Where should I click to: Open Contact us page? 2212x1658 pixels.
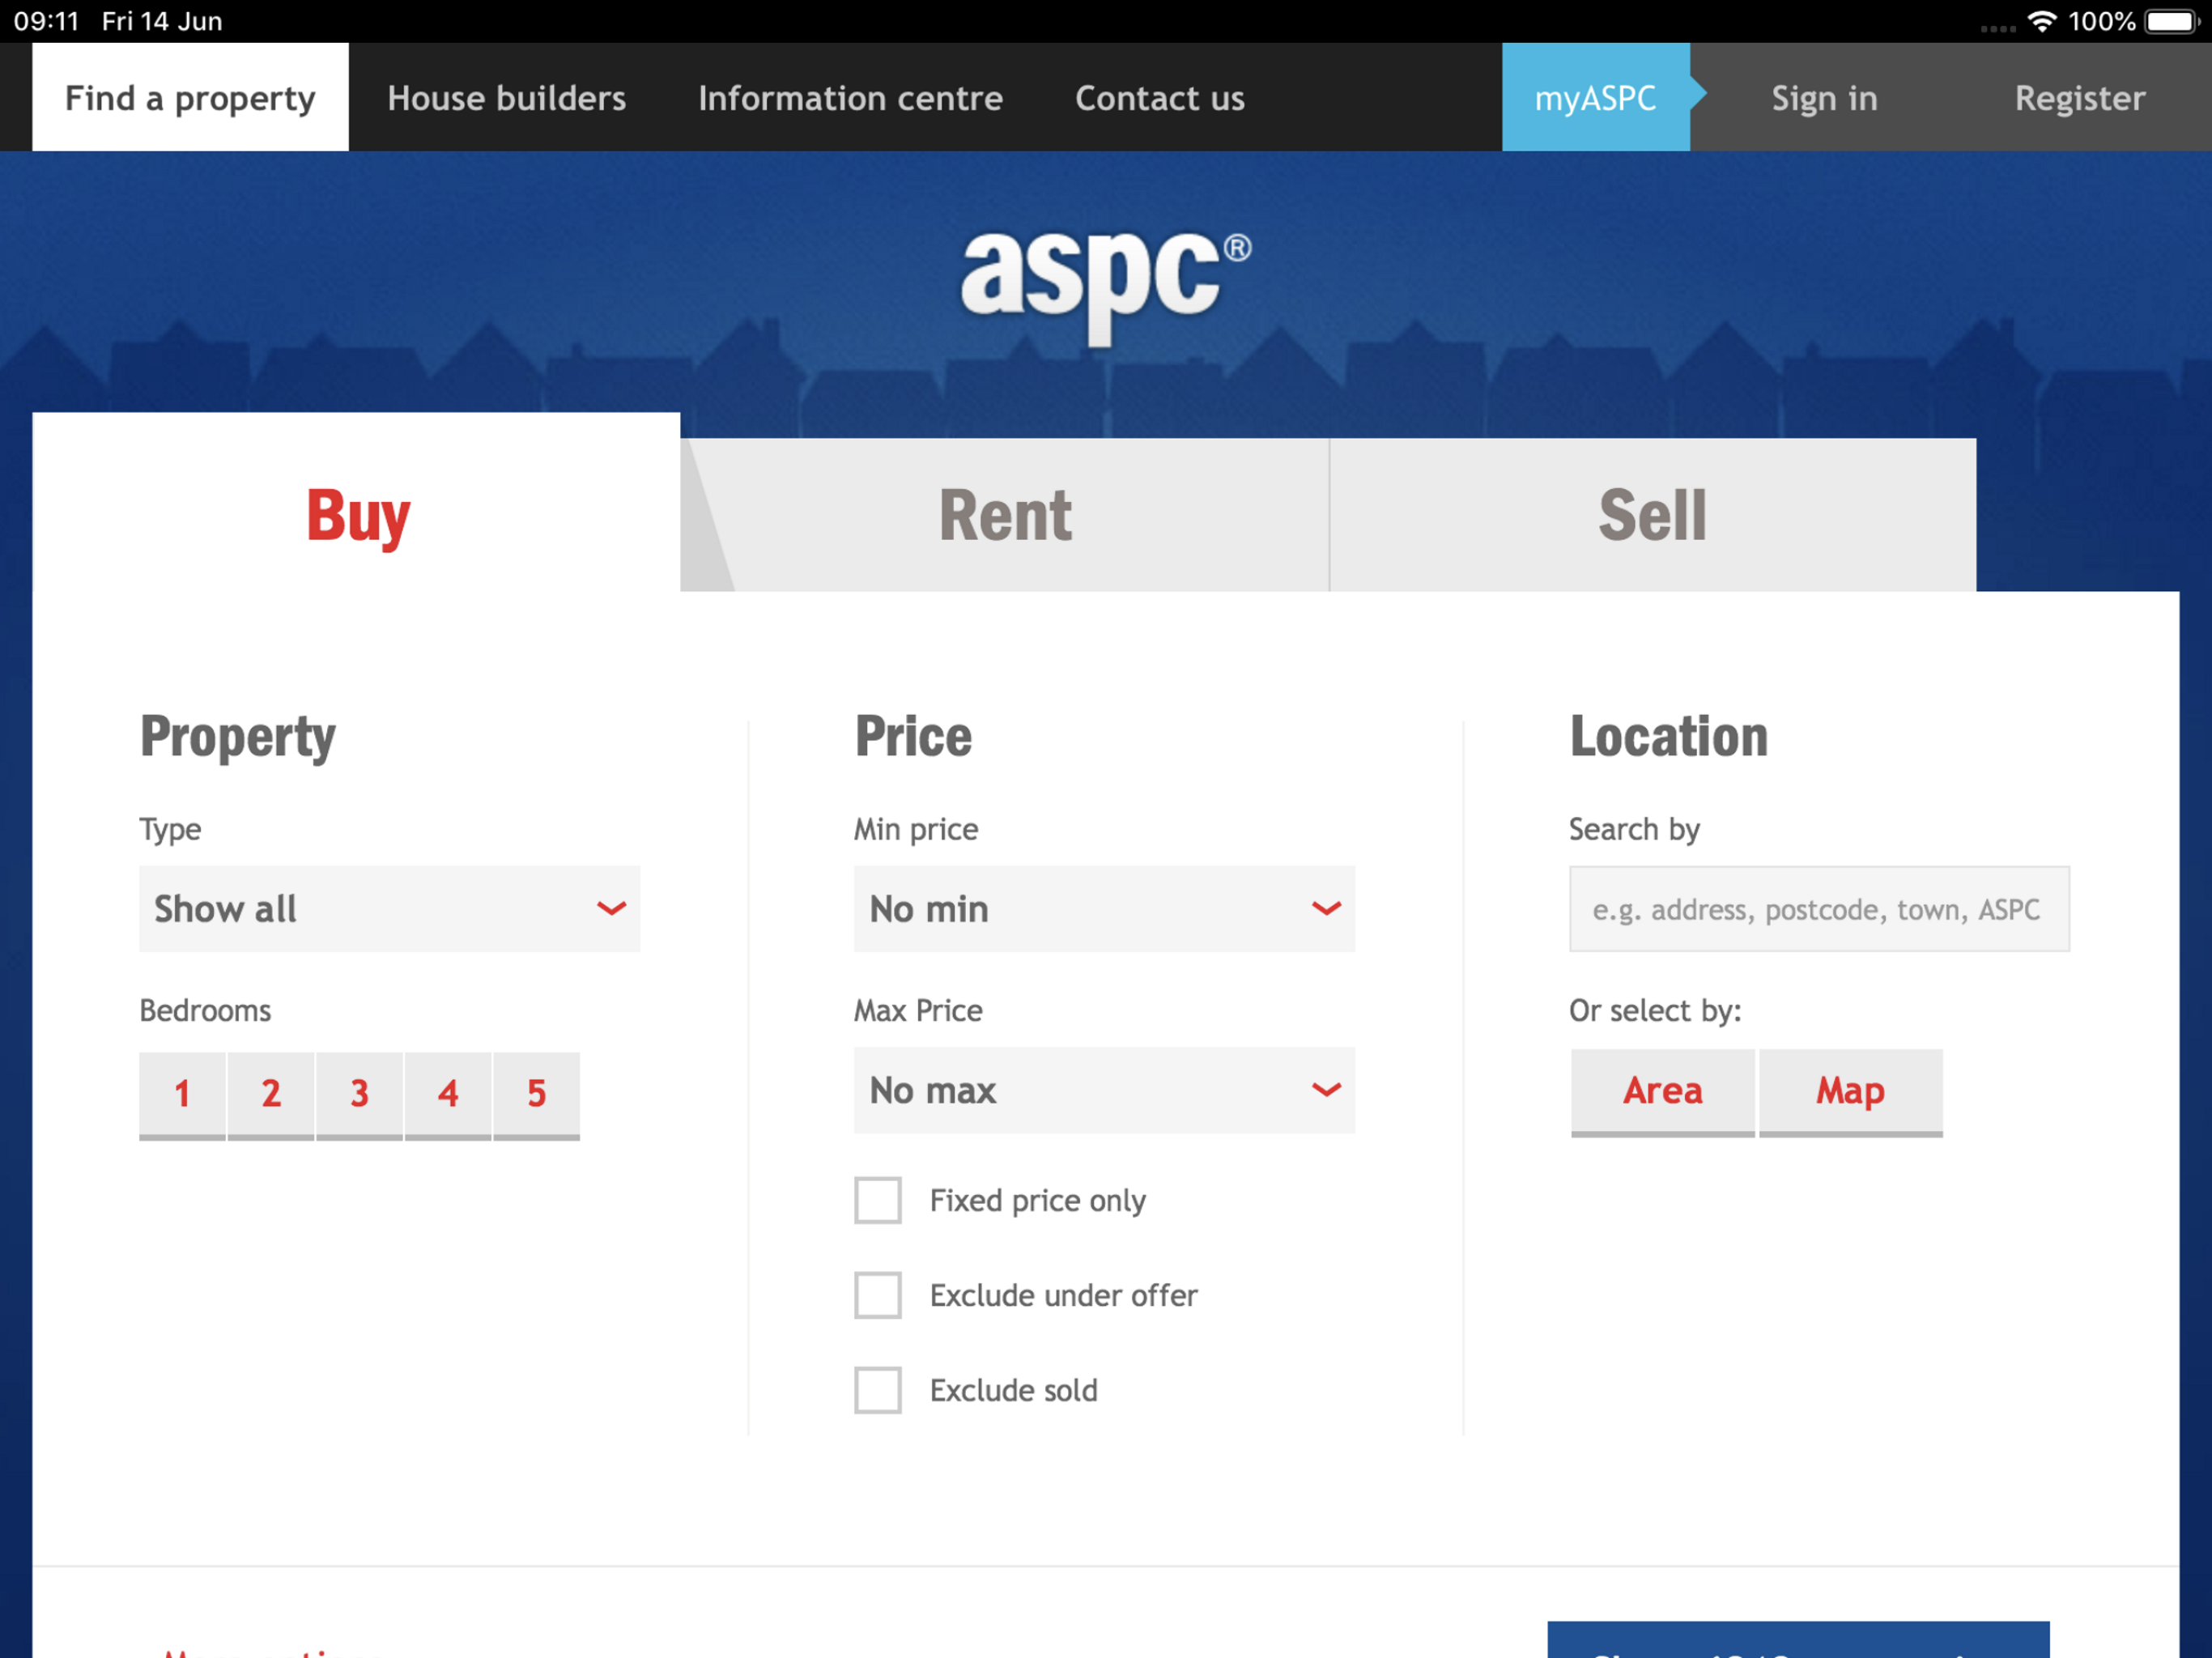point(1160,98)
